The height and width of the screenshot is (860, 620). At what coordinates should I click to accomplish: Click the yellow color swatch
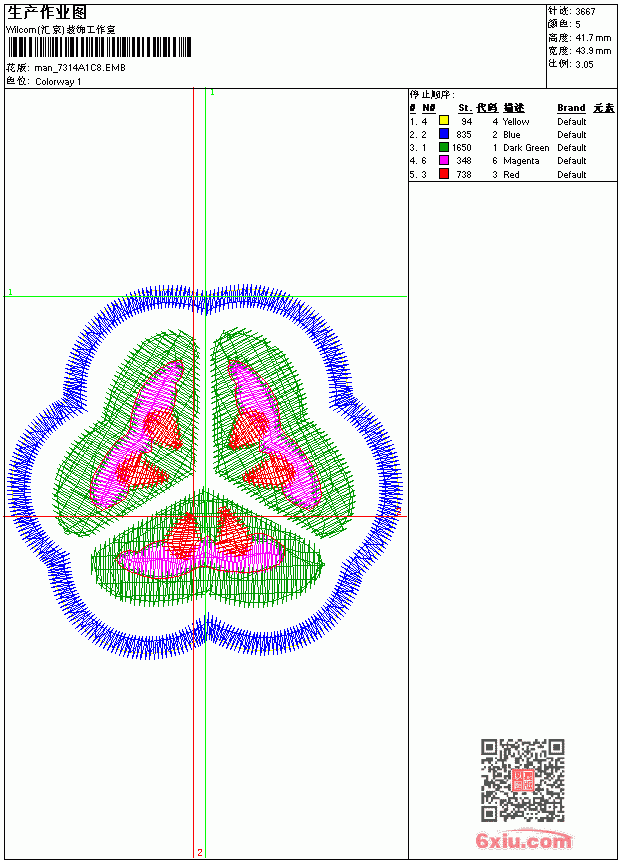point(444,121)
